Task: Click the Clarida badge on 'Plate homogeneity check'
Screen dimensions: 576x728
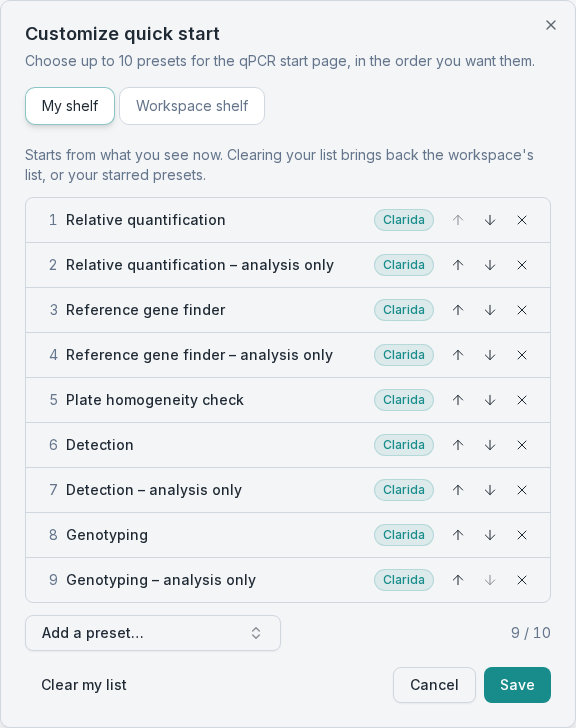Action: click(x=404, y=400)
